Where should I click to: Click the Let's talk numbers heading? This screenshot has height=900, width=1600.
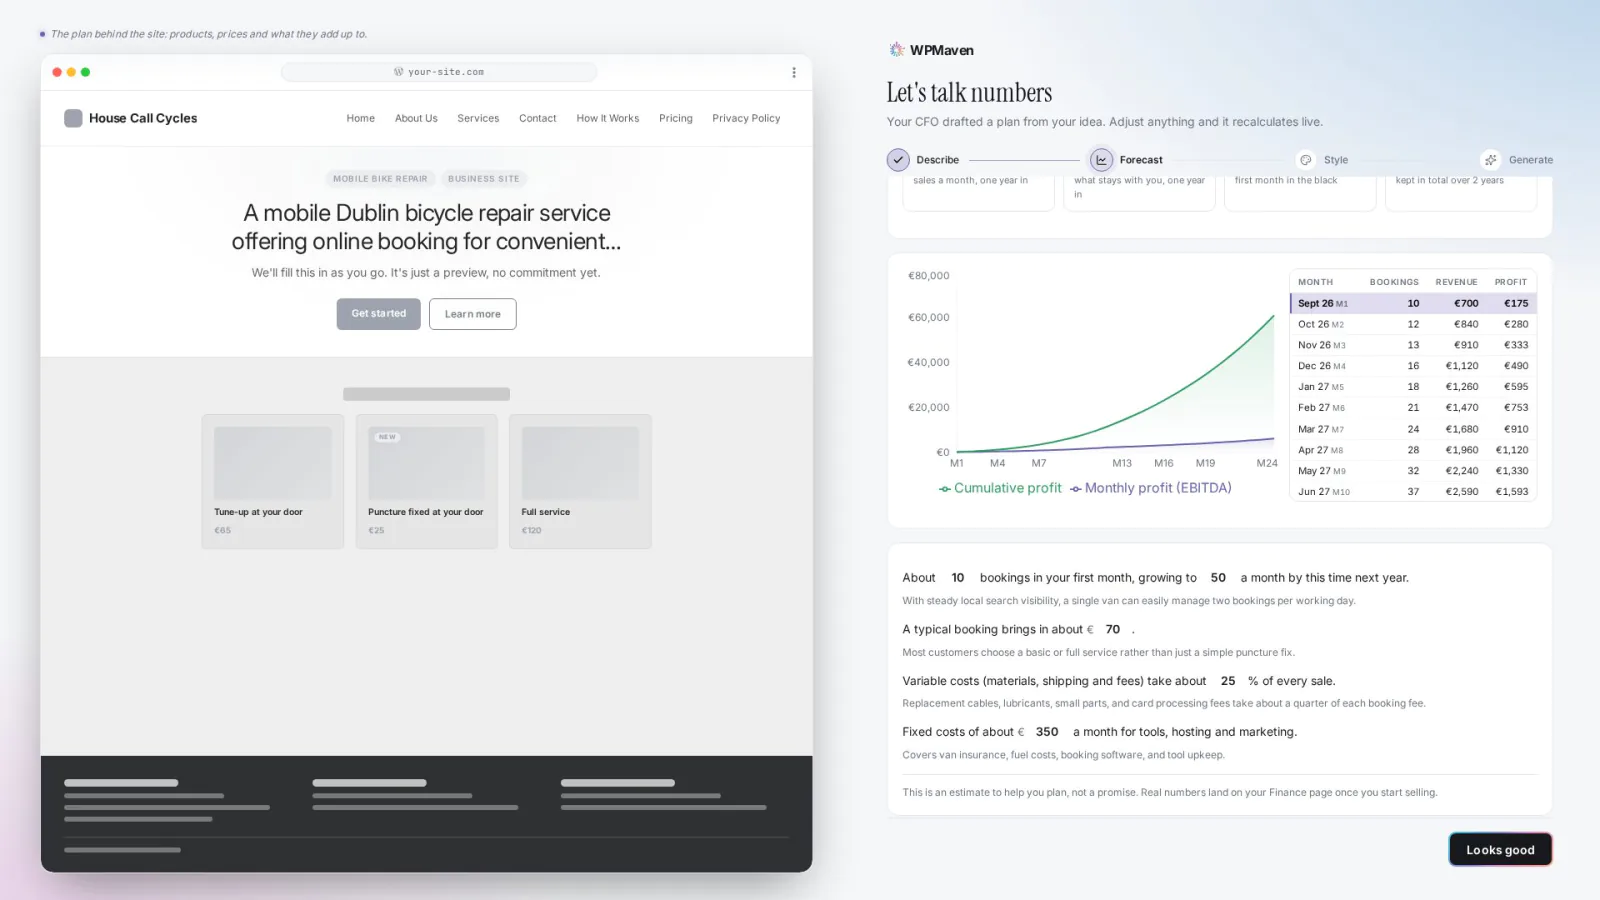click(x=969, y=93)
